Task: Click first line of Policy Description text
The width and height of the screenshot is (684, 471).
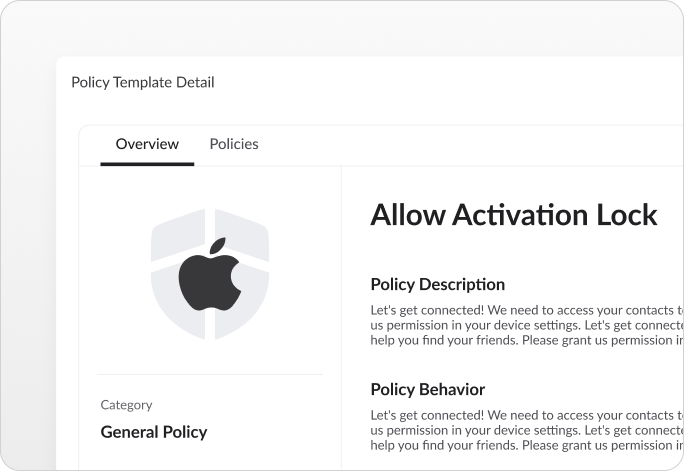Action: 527,310
